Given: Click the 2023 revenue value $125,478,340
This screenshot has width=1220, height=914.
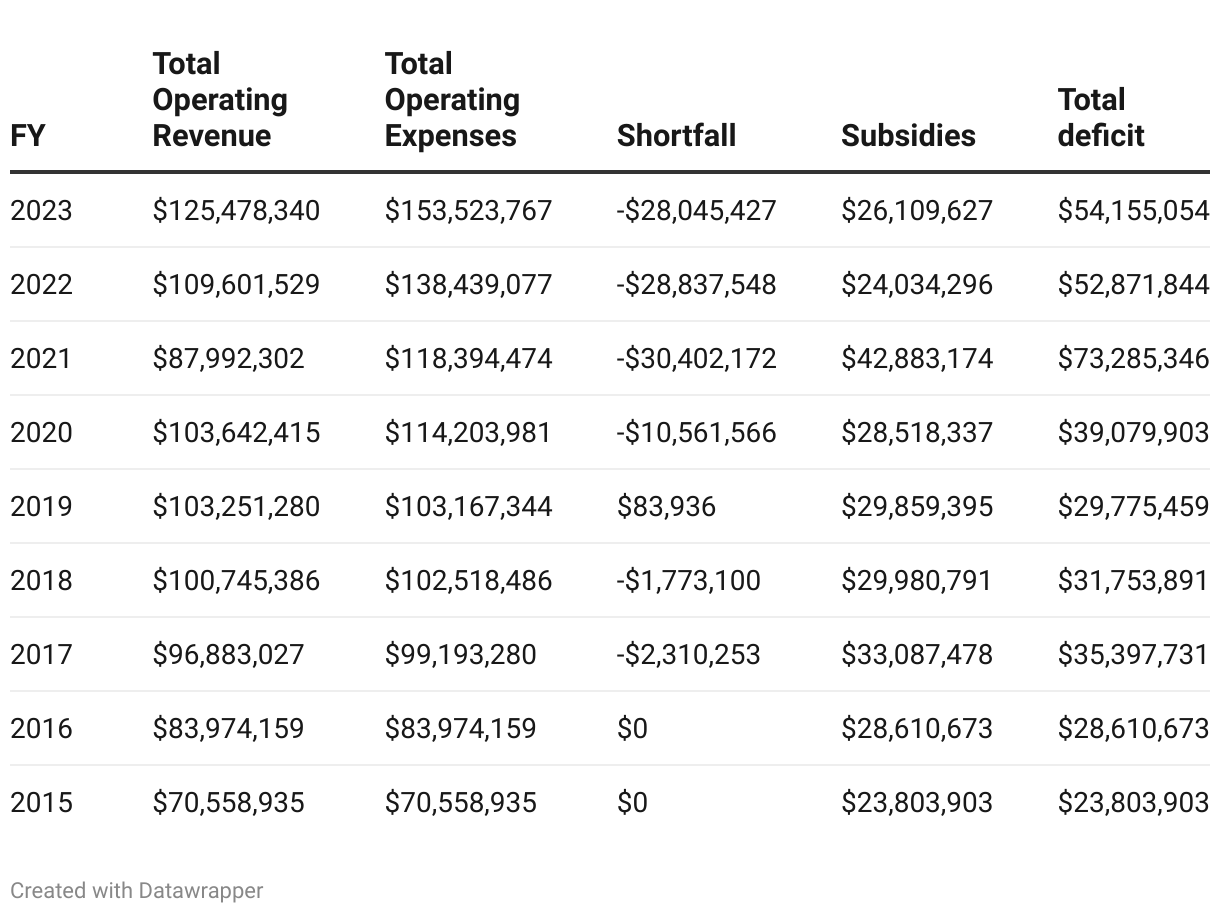Looking at the screenshot, I should coord(236,211).
